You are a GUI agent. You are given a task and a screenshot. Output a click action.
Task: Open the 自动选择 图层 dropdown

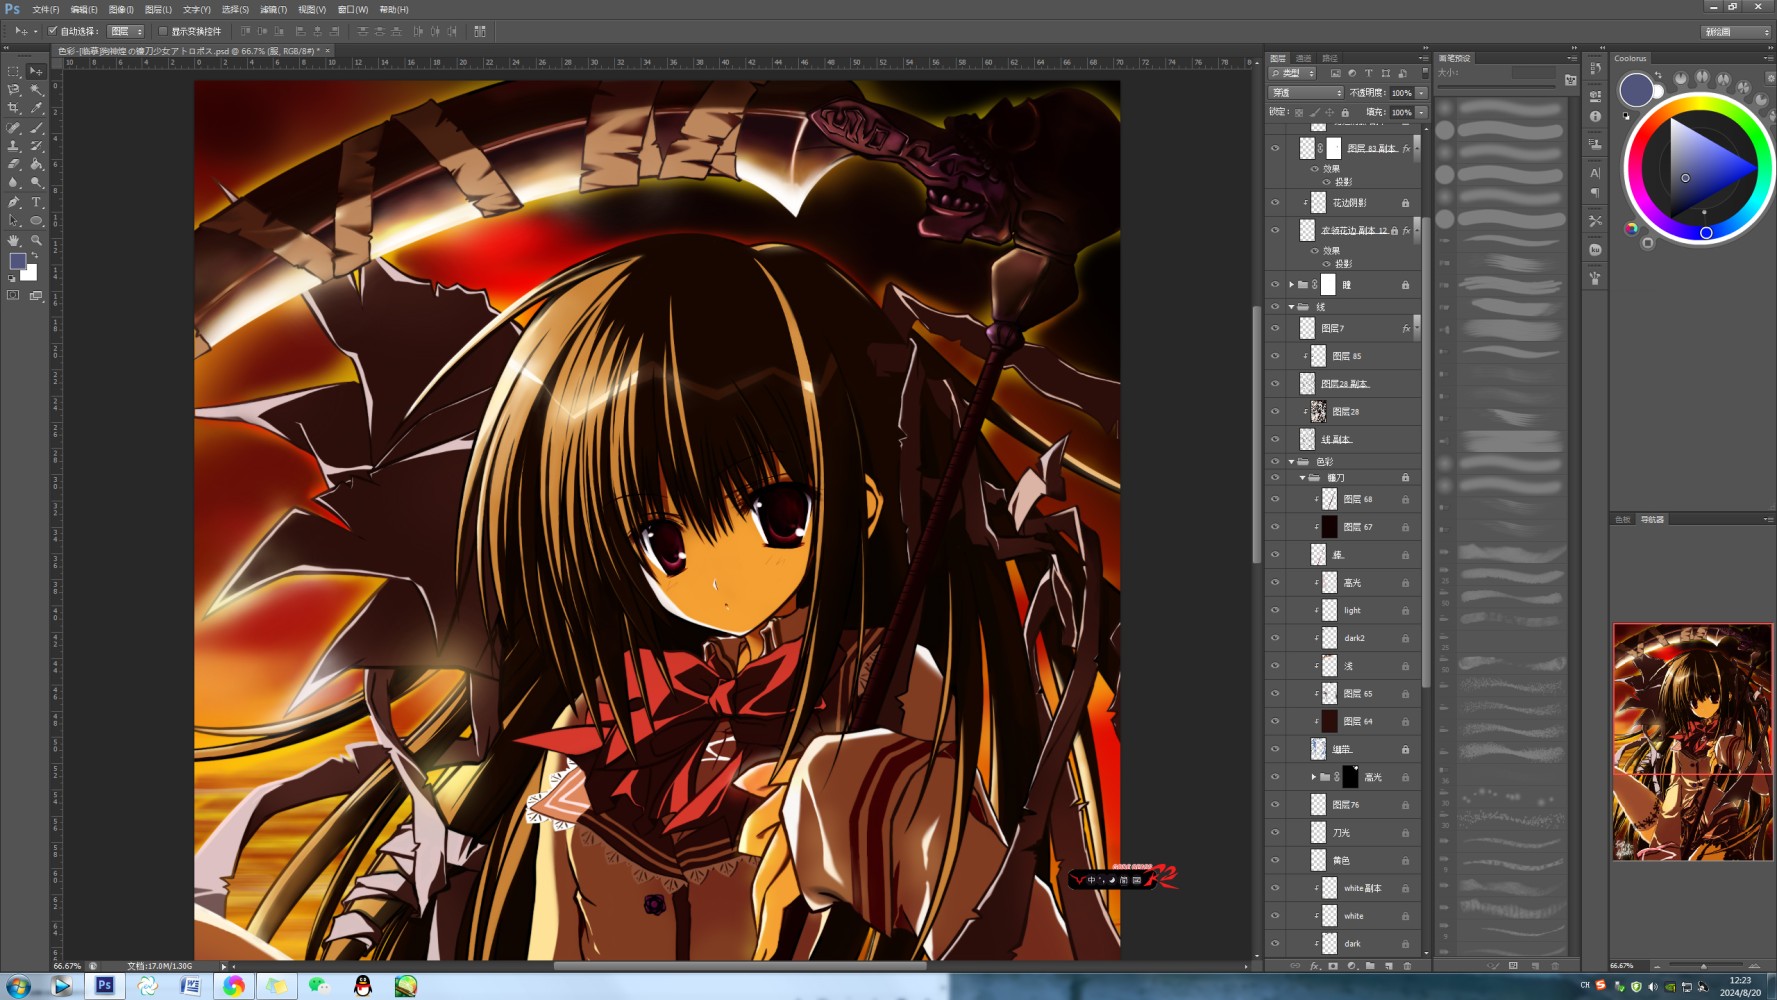point(126,31)
